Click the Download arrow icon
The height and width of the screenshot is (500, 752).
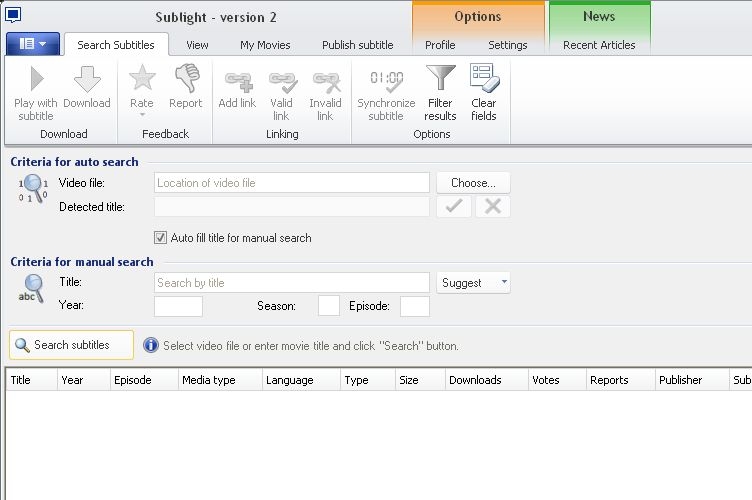point(87,79)
